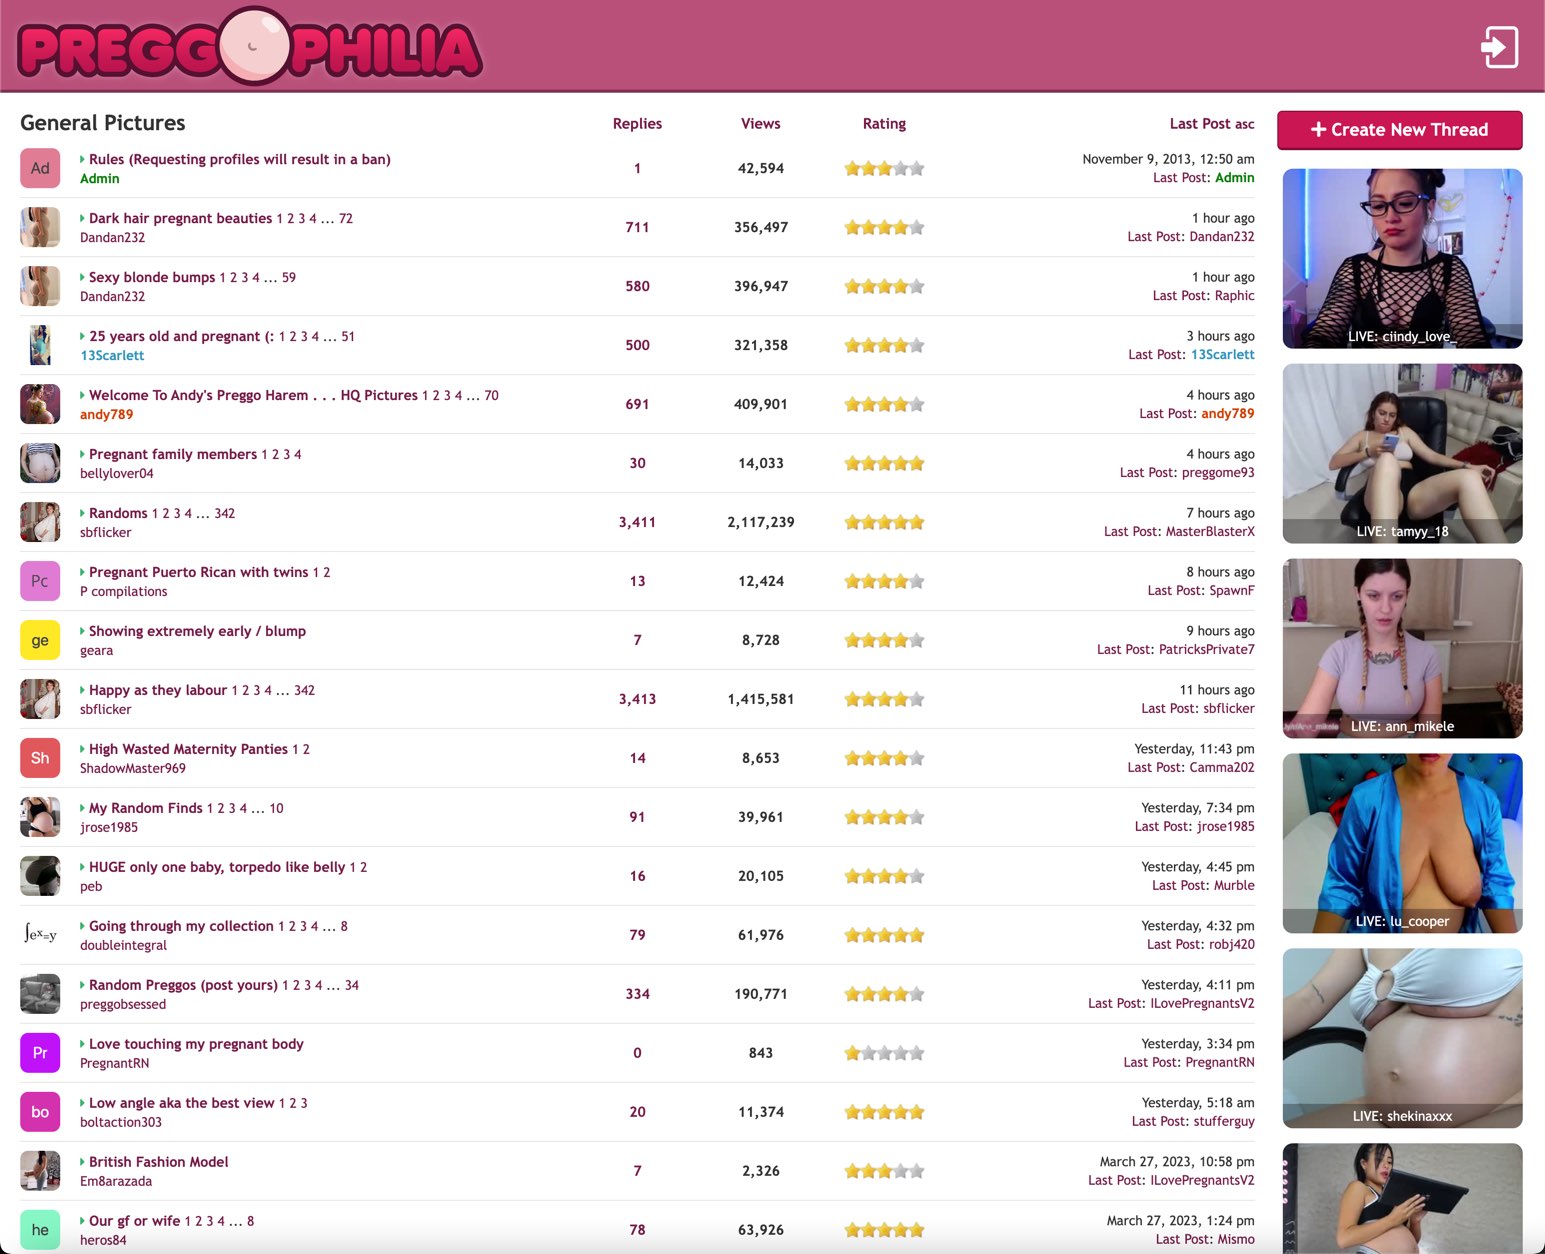The height and width of the screenshot is (1254, 1545).
Task: Click the 'Pr' avatar for PregnantRN
Action: point(40,1053)
